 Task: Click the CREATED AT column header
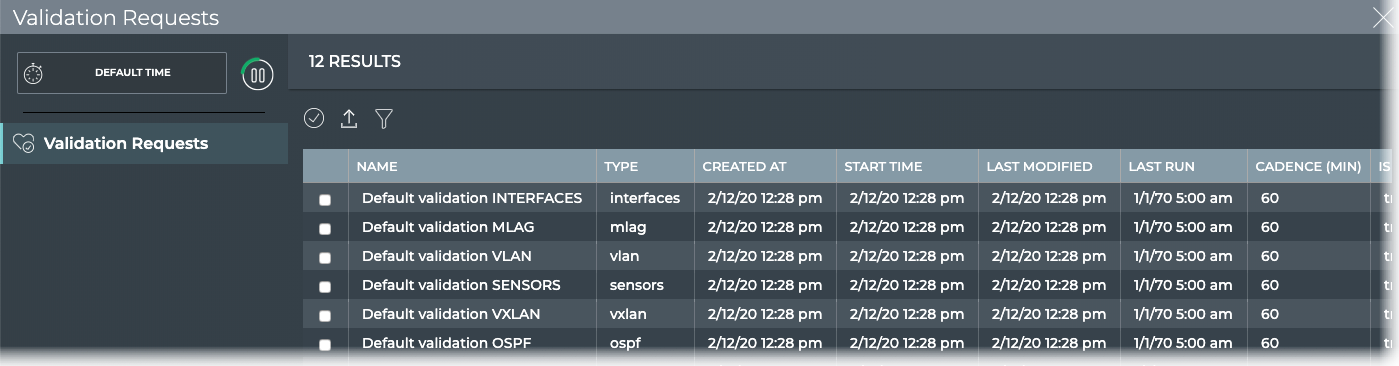(x=745, y=166)
